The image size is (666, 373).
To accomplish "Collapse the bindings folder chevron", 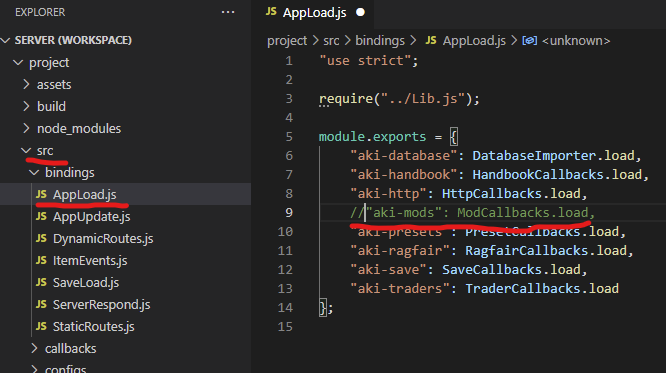I will point(34,172).
